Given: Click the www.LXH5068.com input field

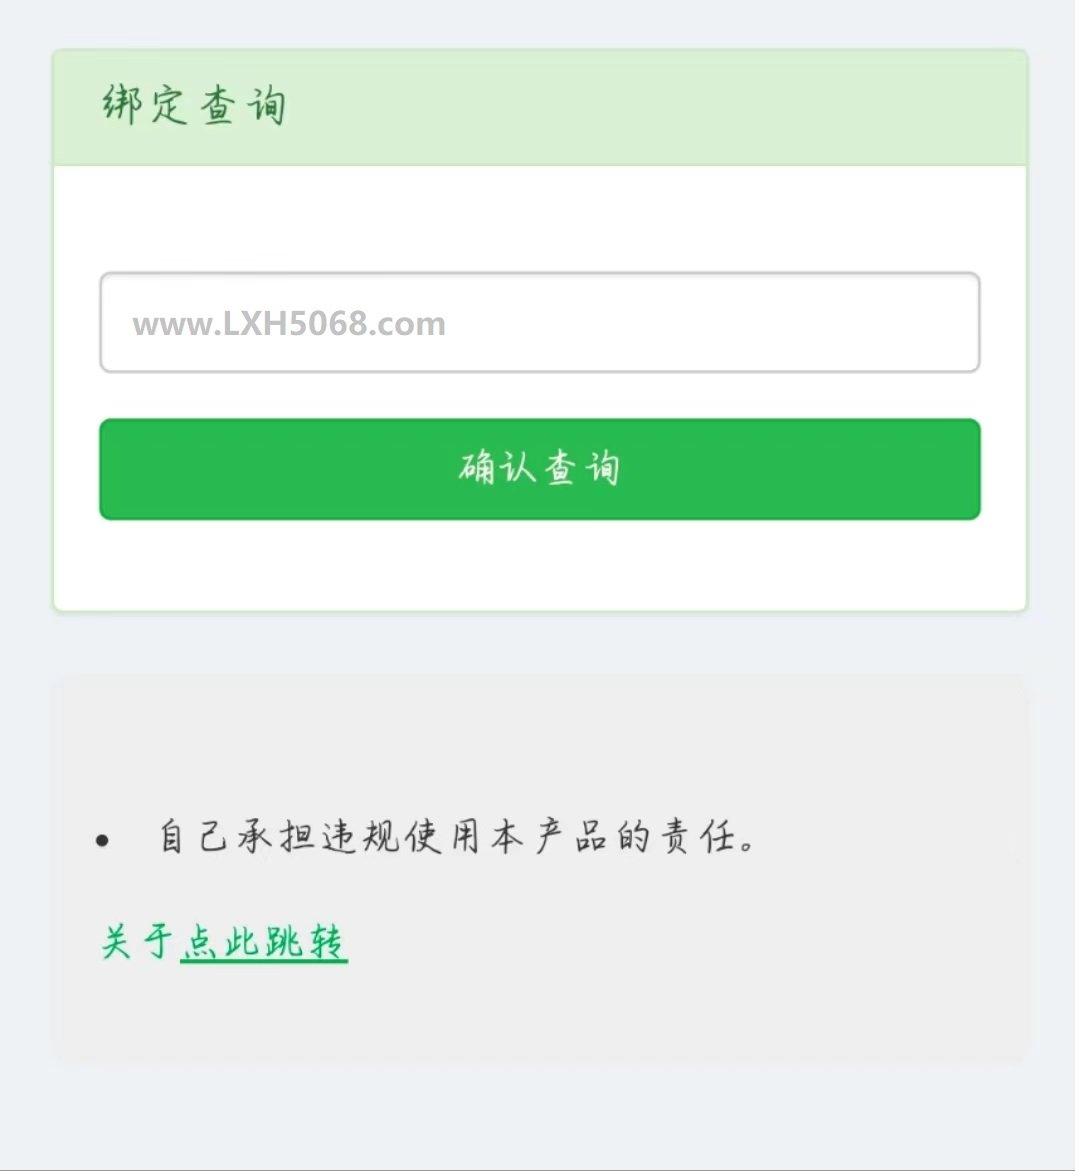Looking at the screenshot, I should tap(539, 323).
